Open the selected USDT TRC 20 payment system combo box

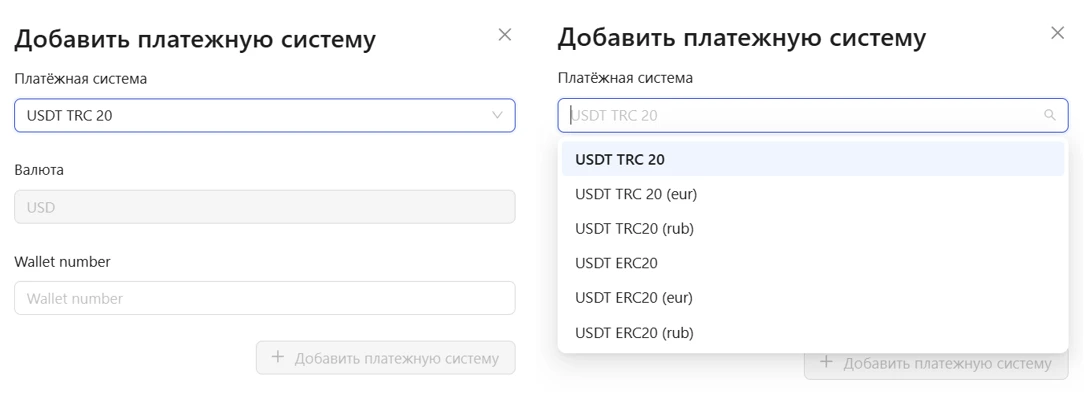coord(265,115)
